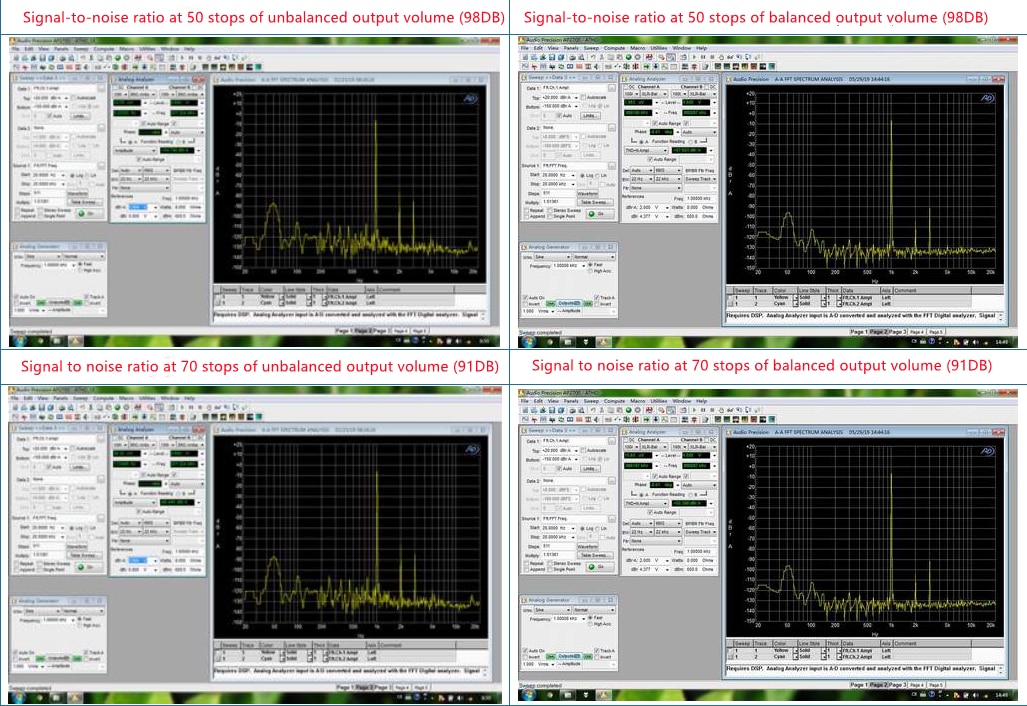Open generator Sine waveform dropdown, balanced 98DB screenshot
This screenshot has height=706, width=1027.
pos(551,257)
